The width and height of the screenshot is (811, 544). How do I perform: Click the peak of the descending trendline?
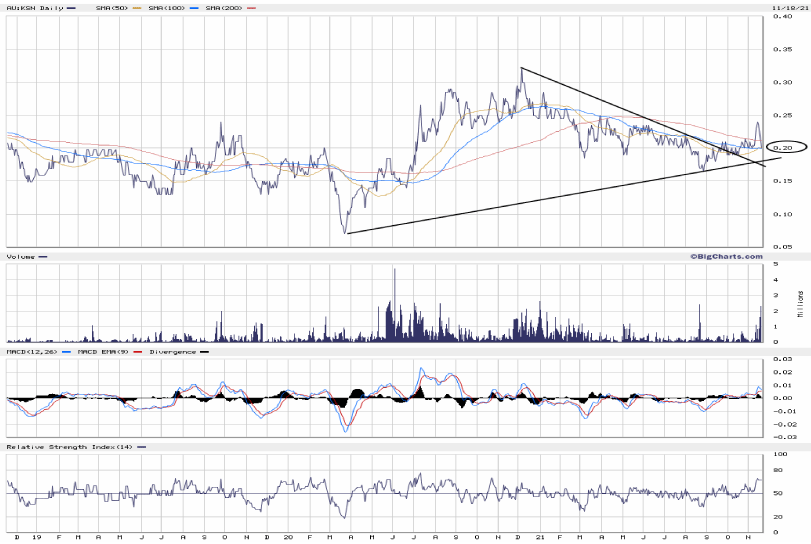click(520, 68)
